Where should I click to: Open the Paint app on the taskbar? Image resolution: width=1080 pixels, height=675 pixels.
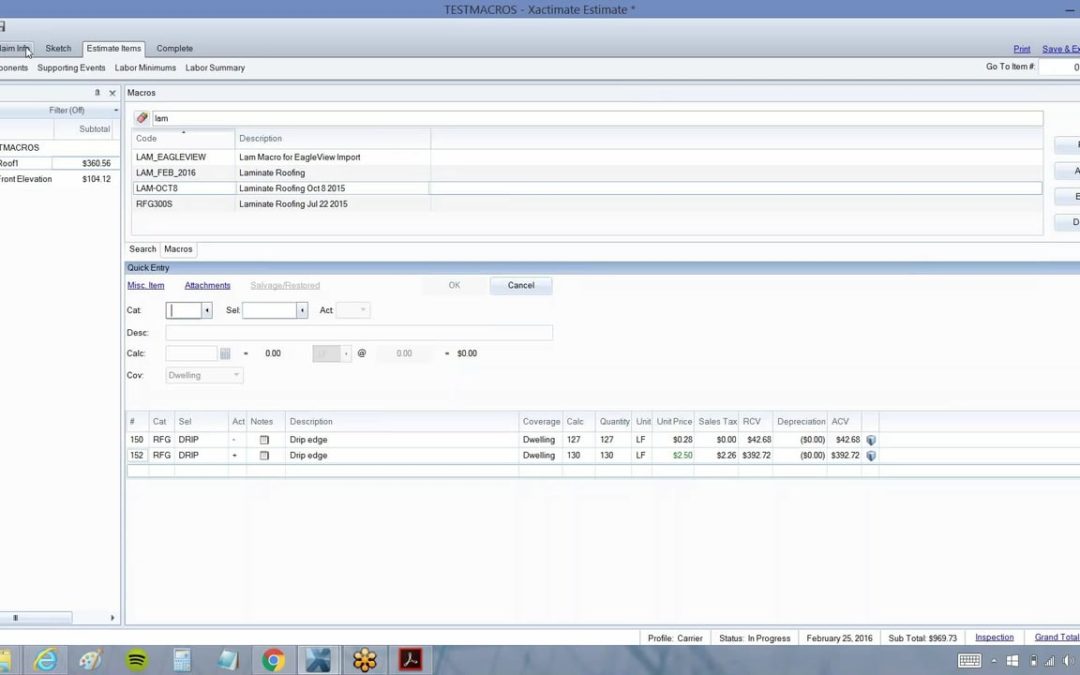tap(90, 660)
